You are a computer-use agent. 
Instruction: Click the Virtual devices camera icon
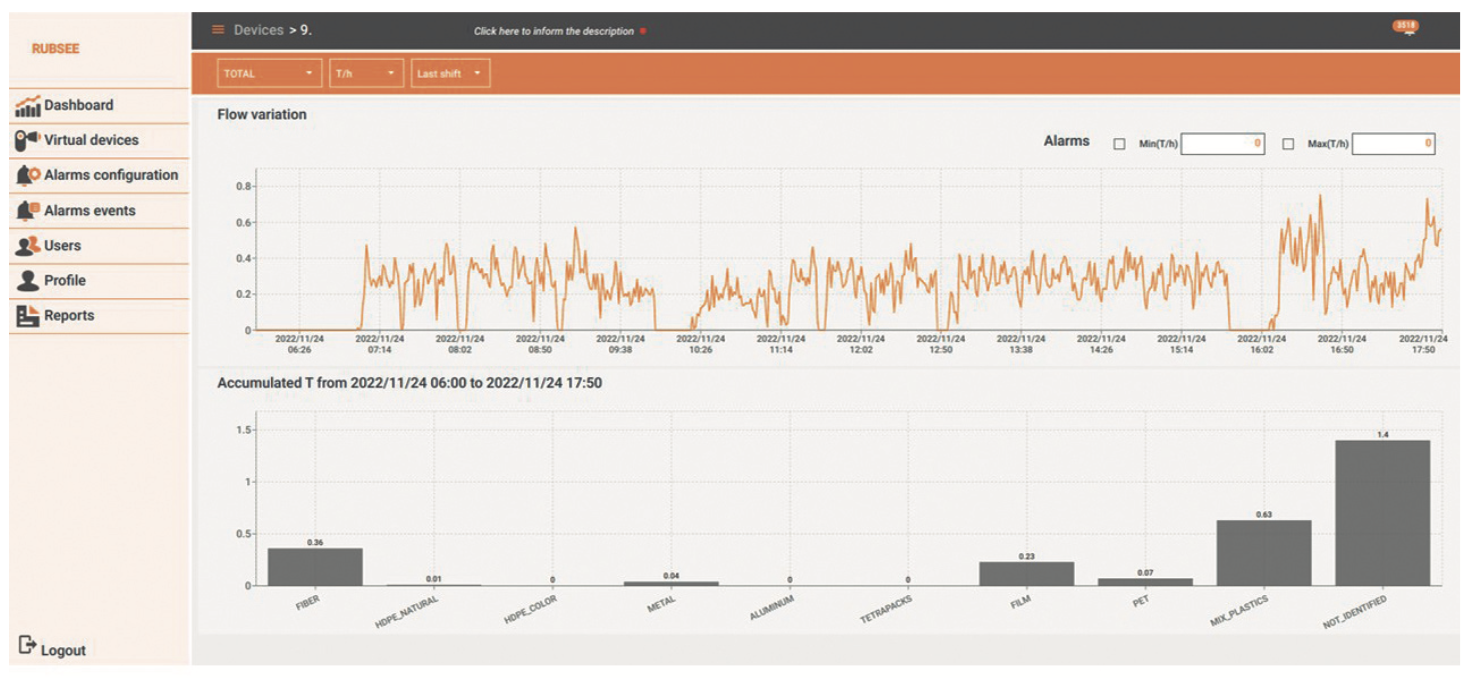pos(27,140)
